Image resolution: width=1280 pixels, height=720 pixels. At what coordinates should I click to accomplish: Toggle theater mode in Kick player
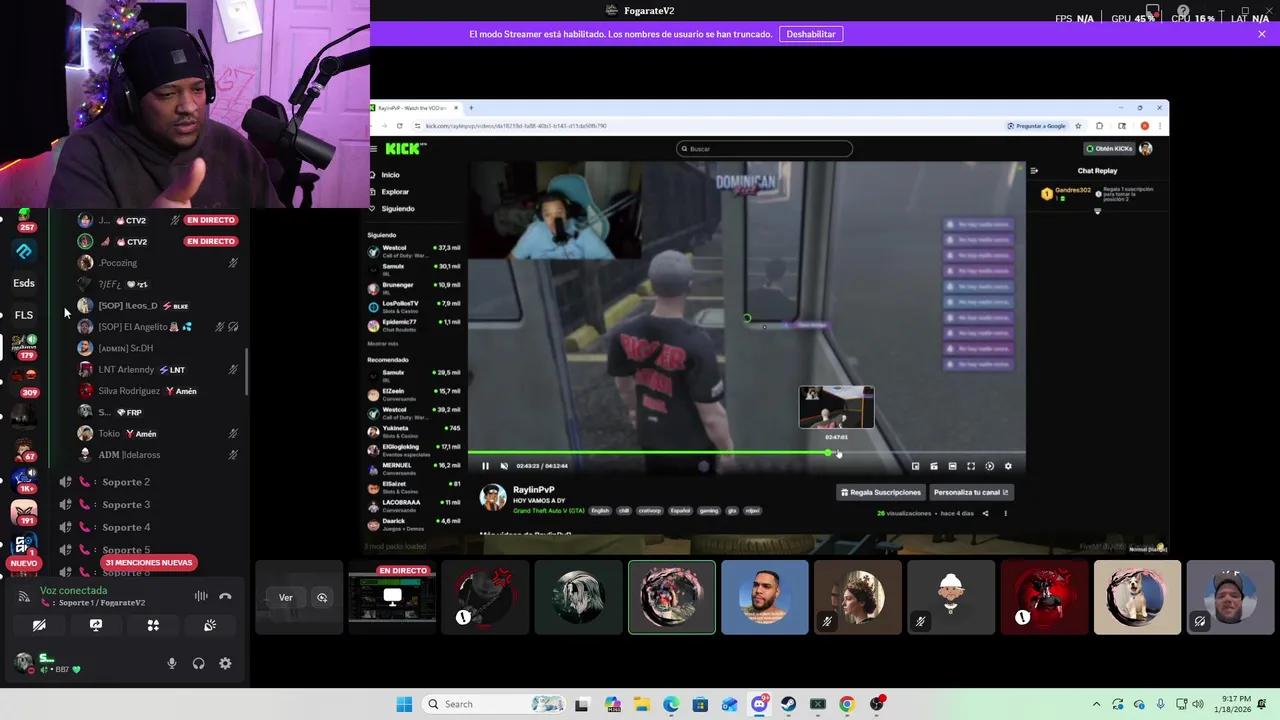click(x=952, y=466)
